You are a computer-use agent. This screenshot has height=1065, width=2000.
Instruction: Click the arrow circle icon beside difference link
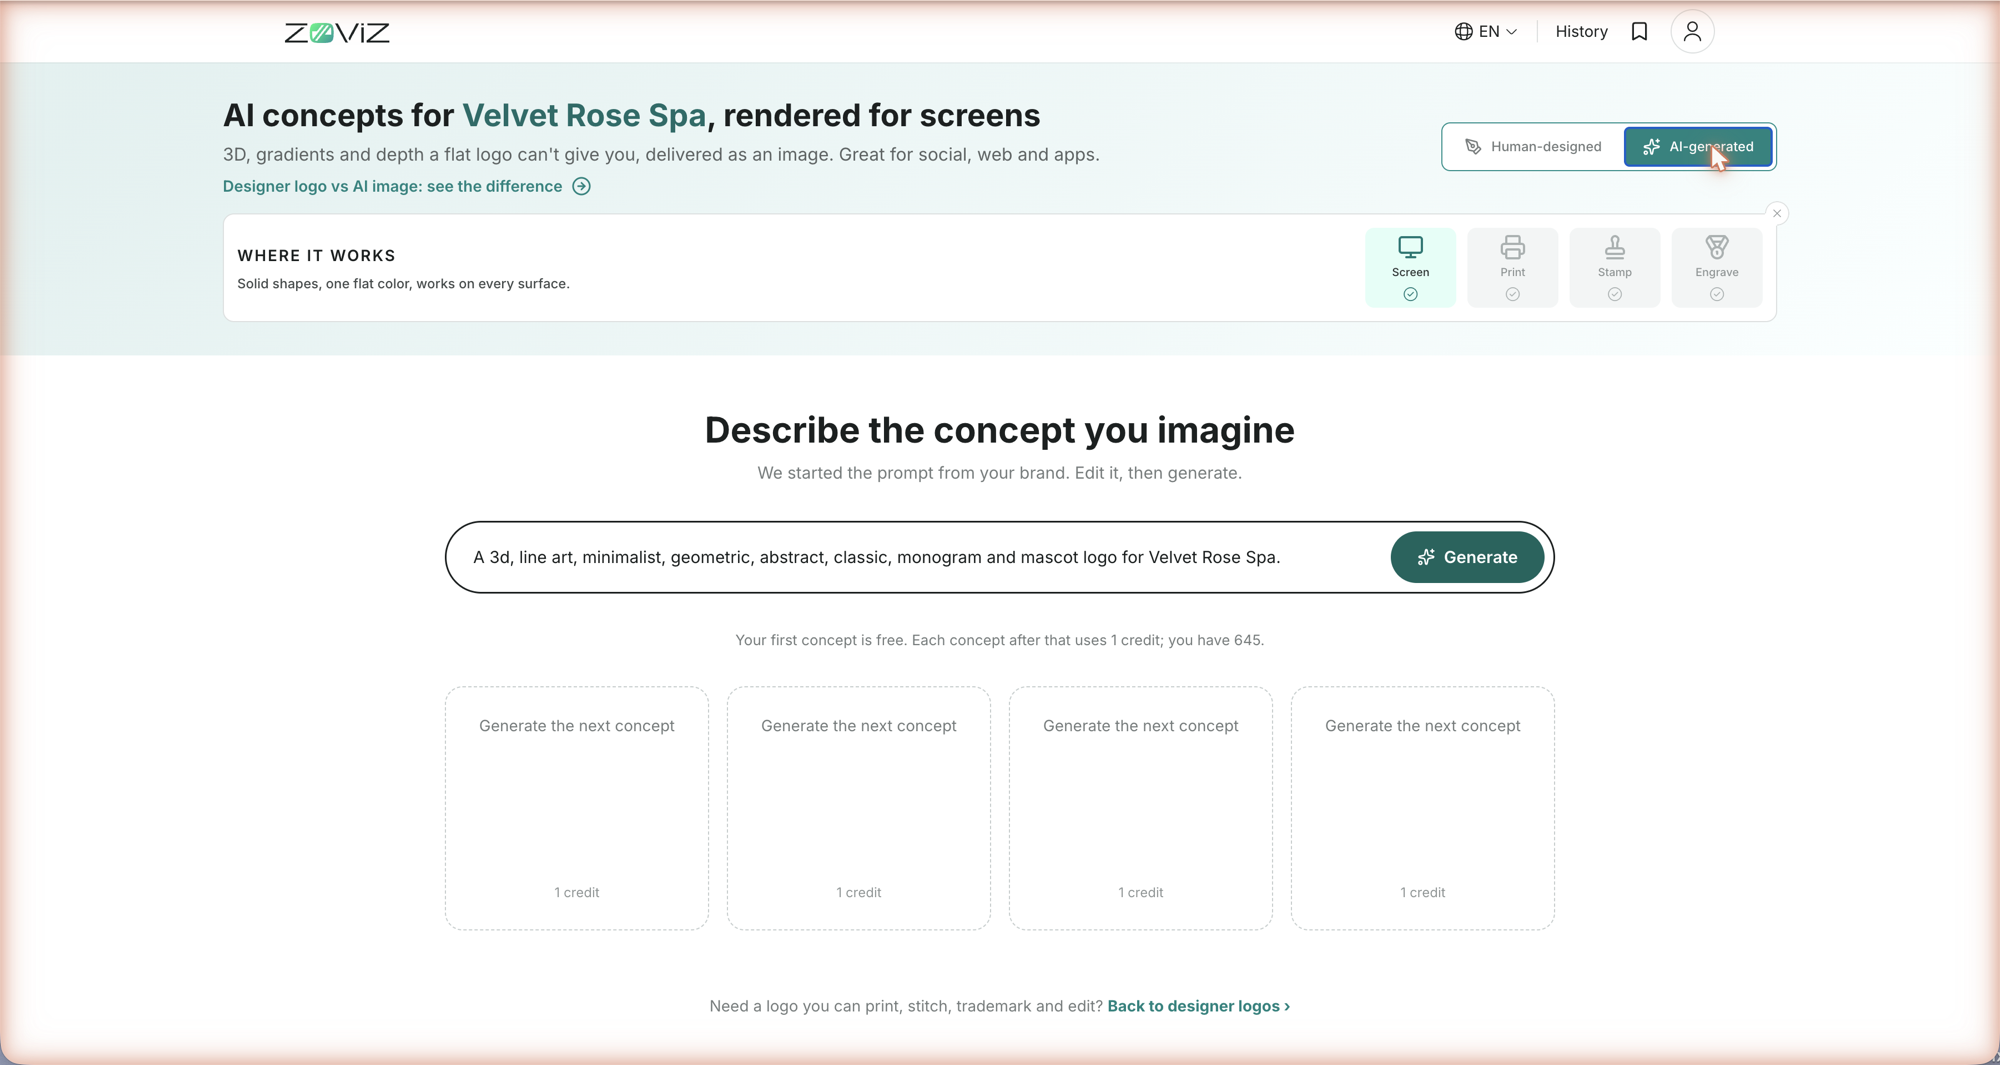(x=581, y=186)
